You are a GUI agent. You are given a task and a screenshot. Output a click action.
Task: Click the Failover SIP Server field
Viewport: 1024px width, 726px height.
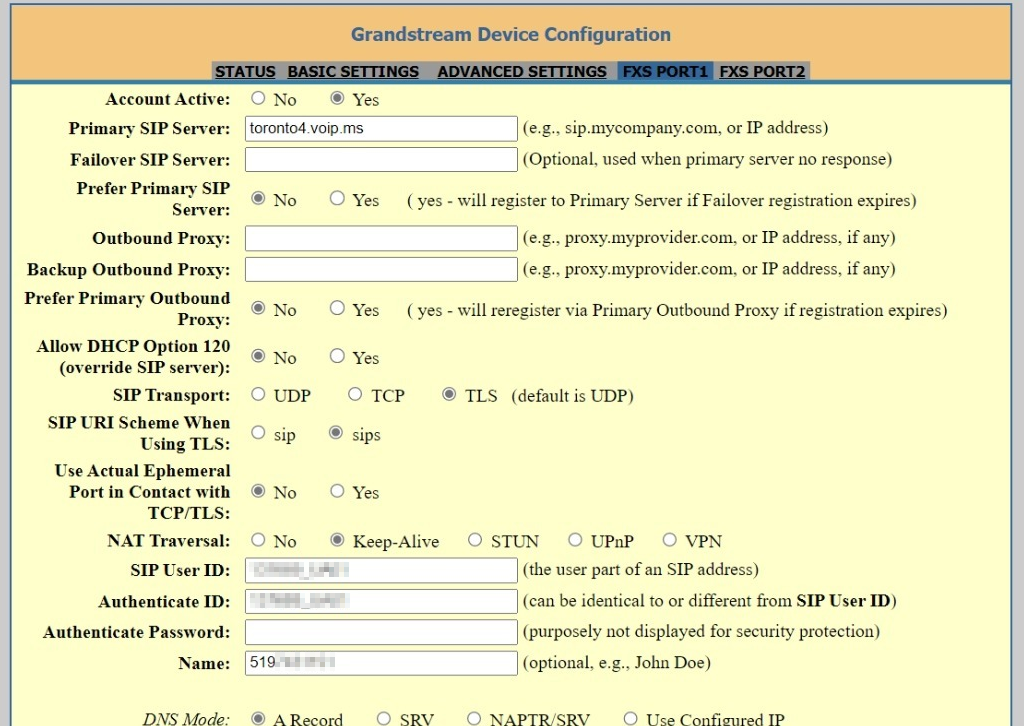[x=381, y=160]
